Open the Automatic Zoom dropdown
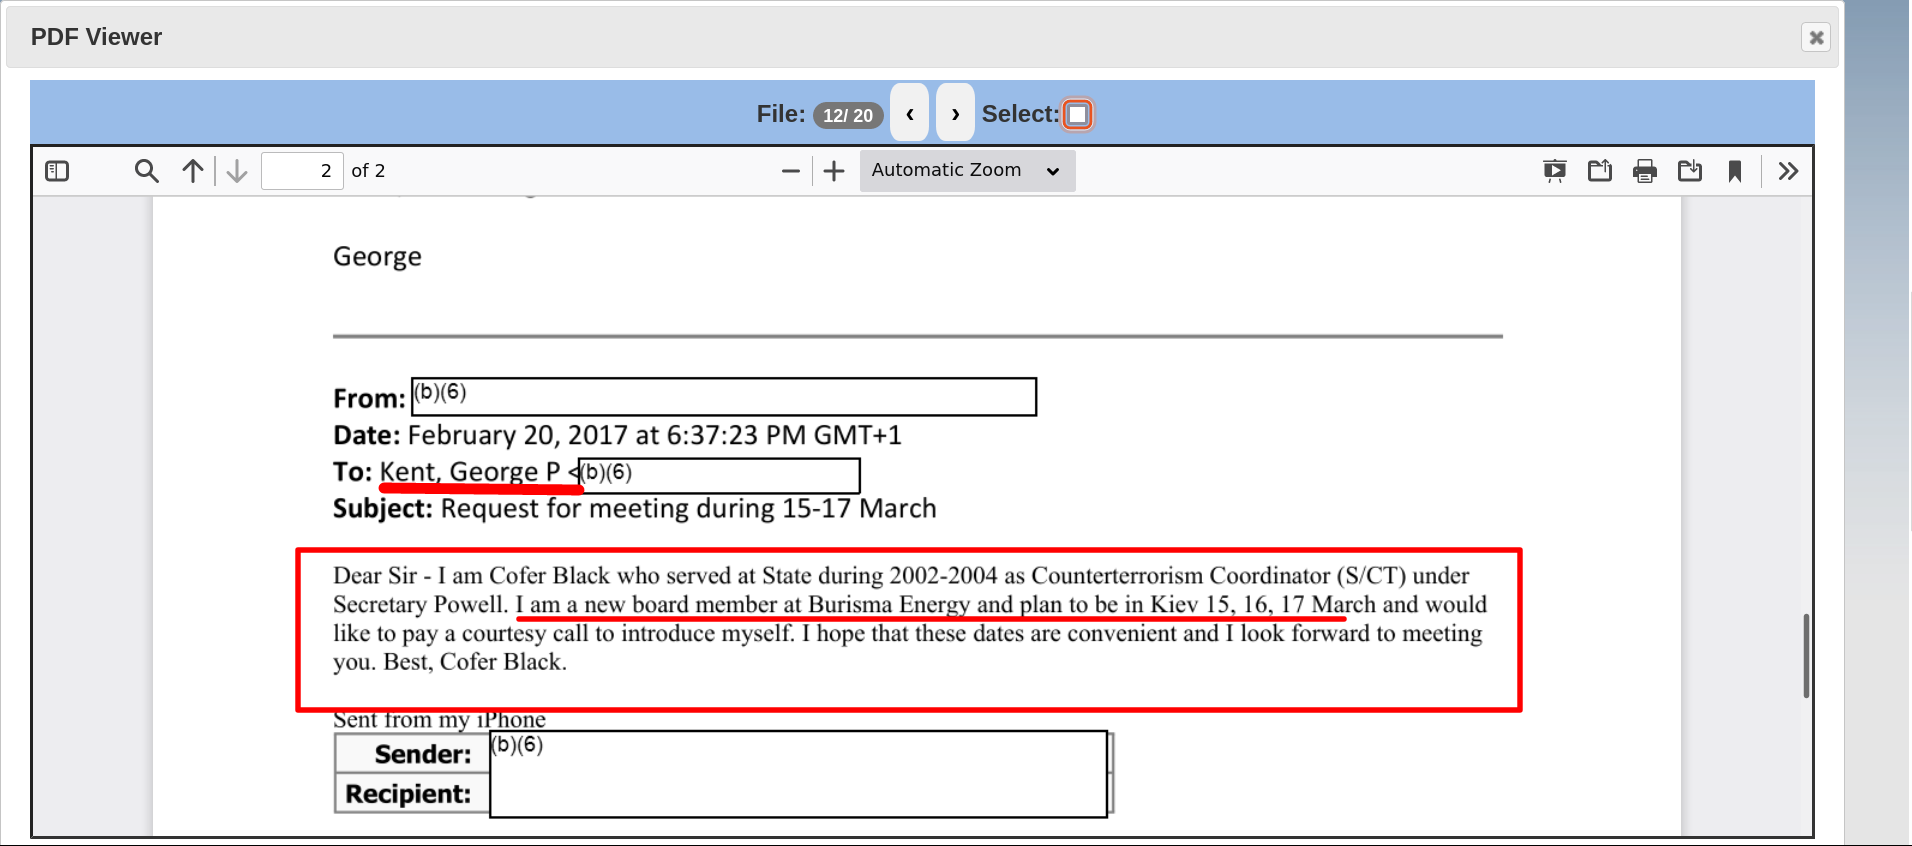Screen dimensions: 1912x846 (x=967, y=171)
